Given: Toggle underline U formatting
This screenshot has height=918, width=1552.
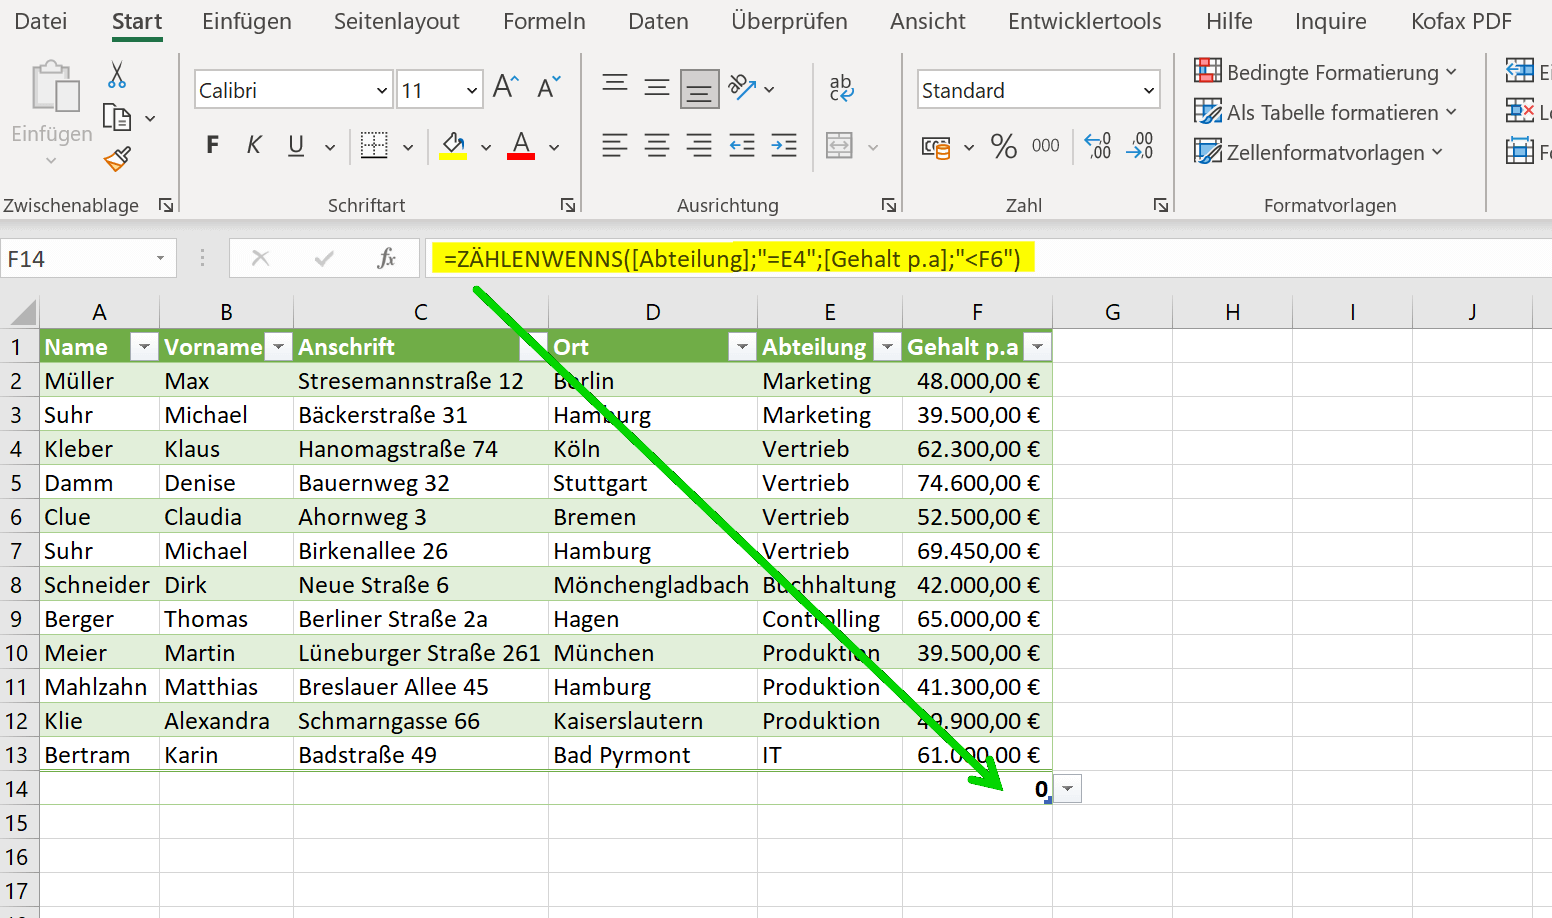Looking at the screenshot, I should click(x=296, y=146).
